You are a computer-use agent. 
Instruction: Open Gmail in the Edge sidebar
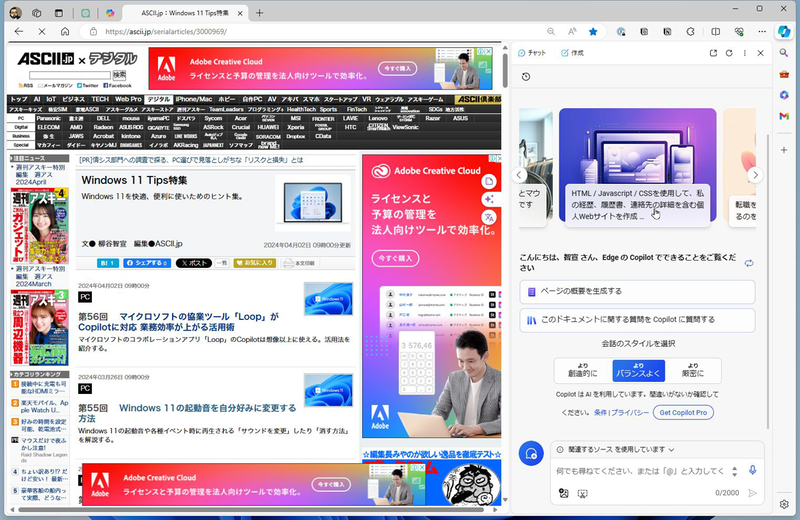(x=784, y=116)
